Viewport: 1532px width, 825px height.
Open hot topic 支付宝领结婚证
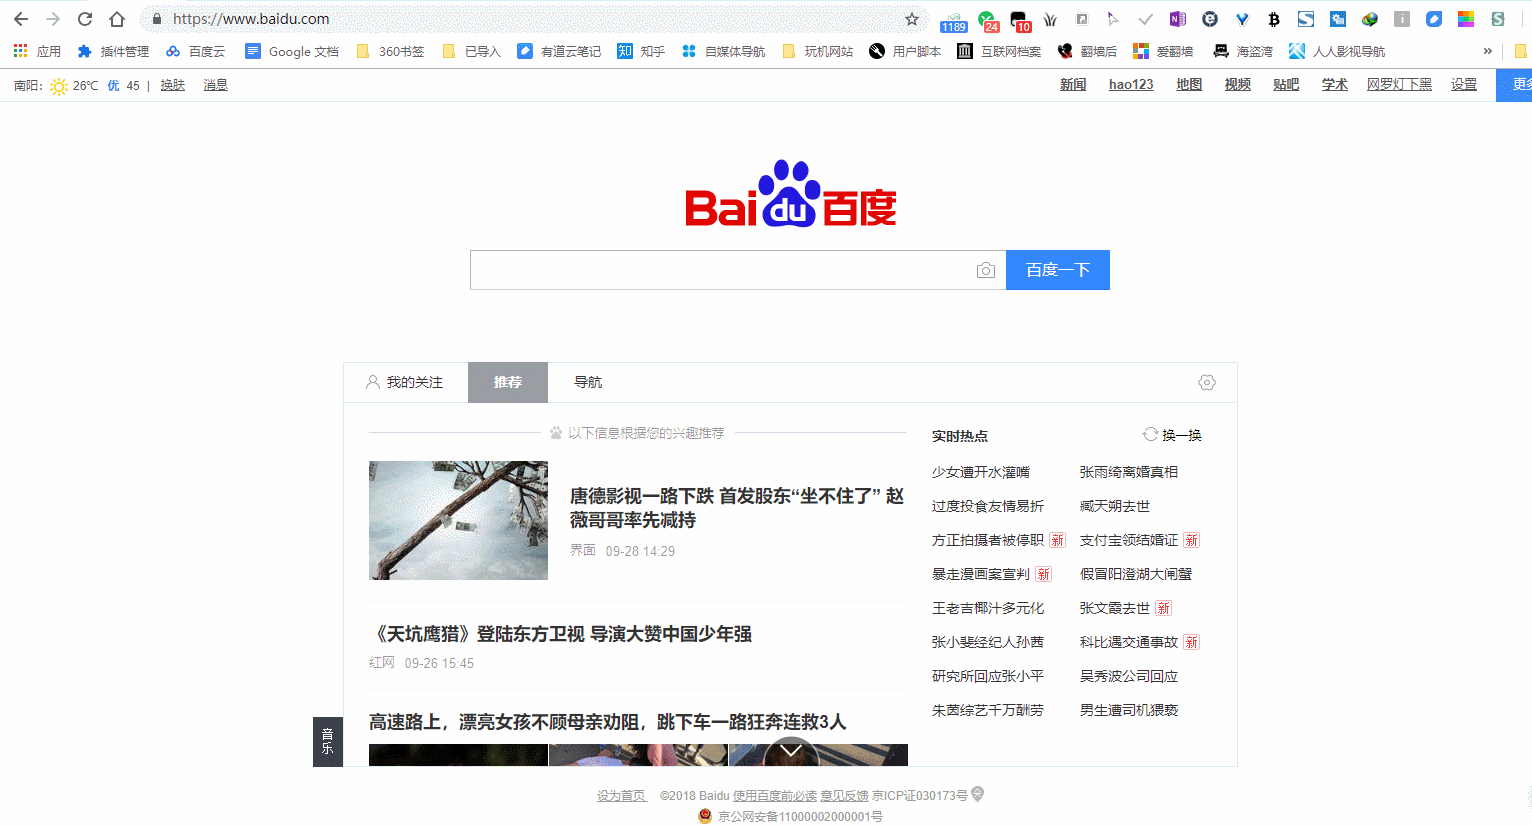click(1129, 540)
